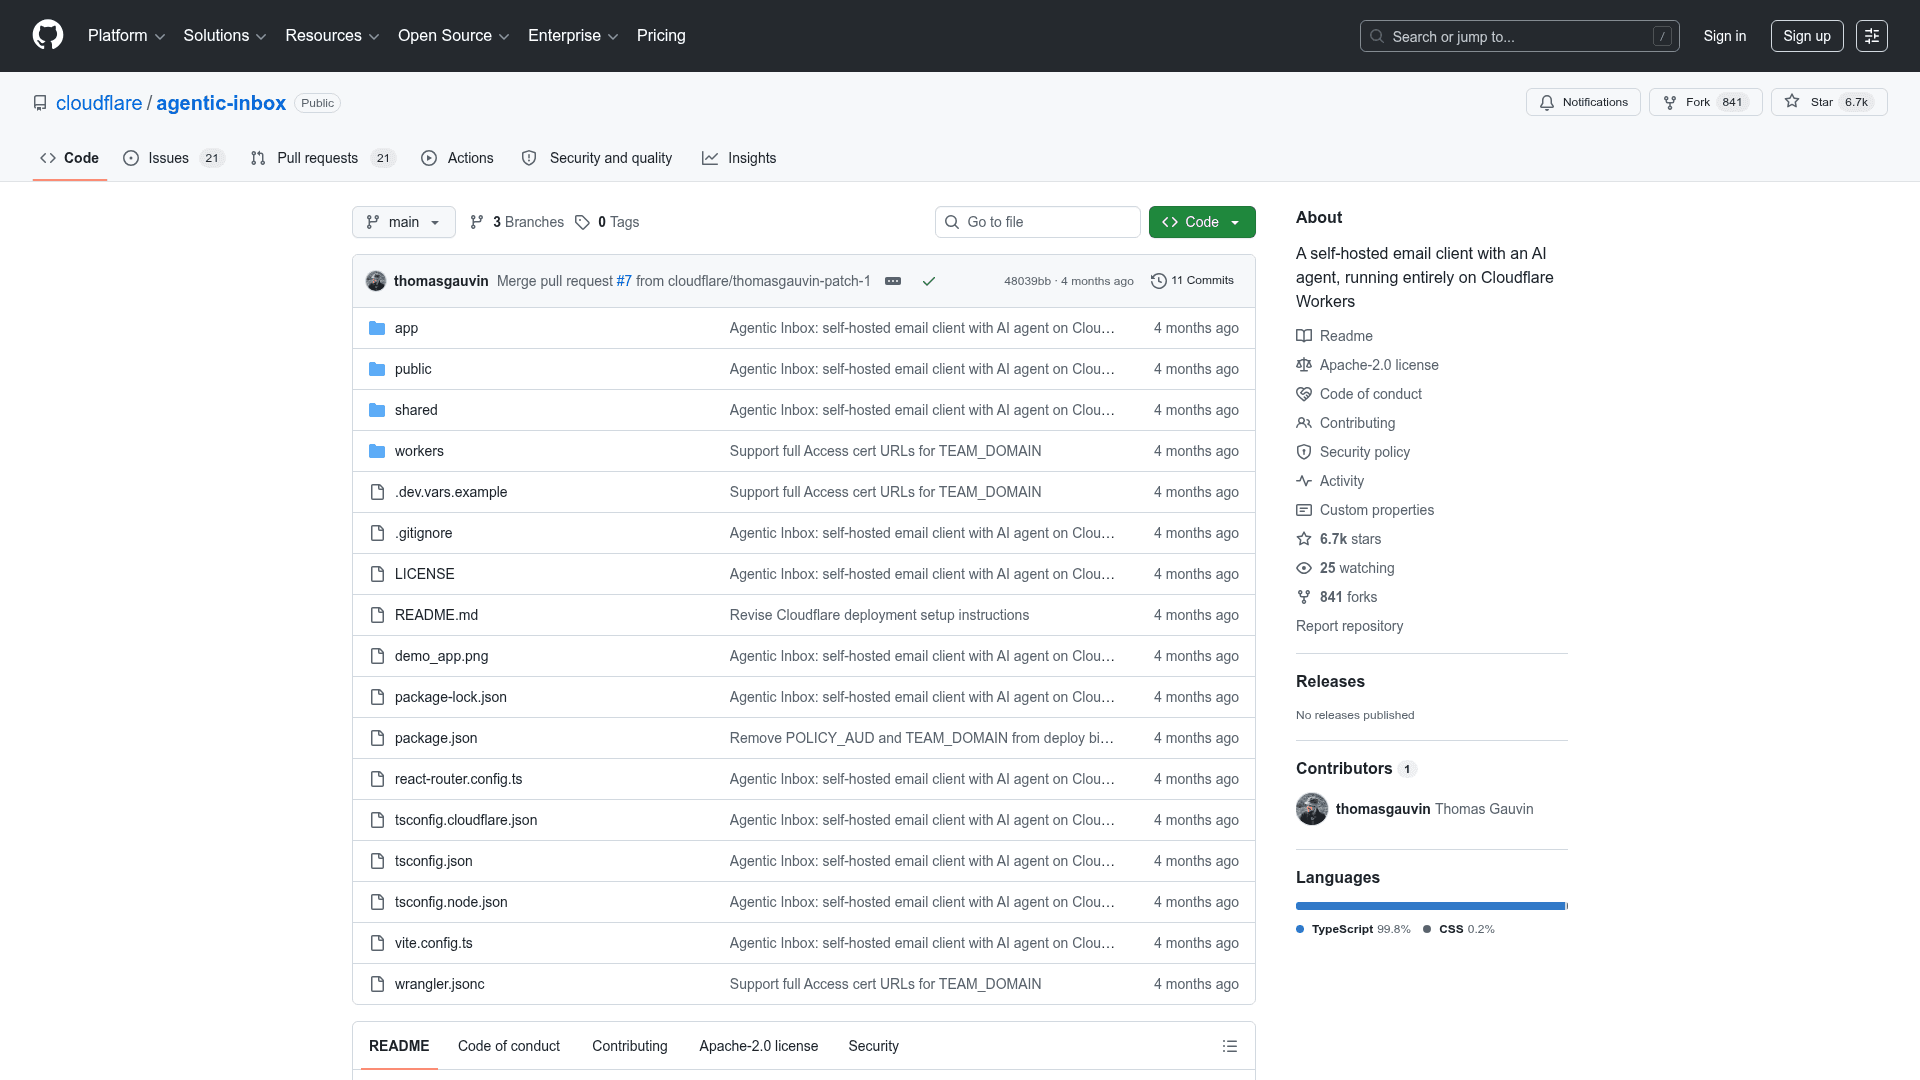
Task: Click the Notifications button
Action: click(x=1583, y=102)
